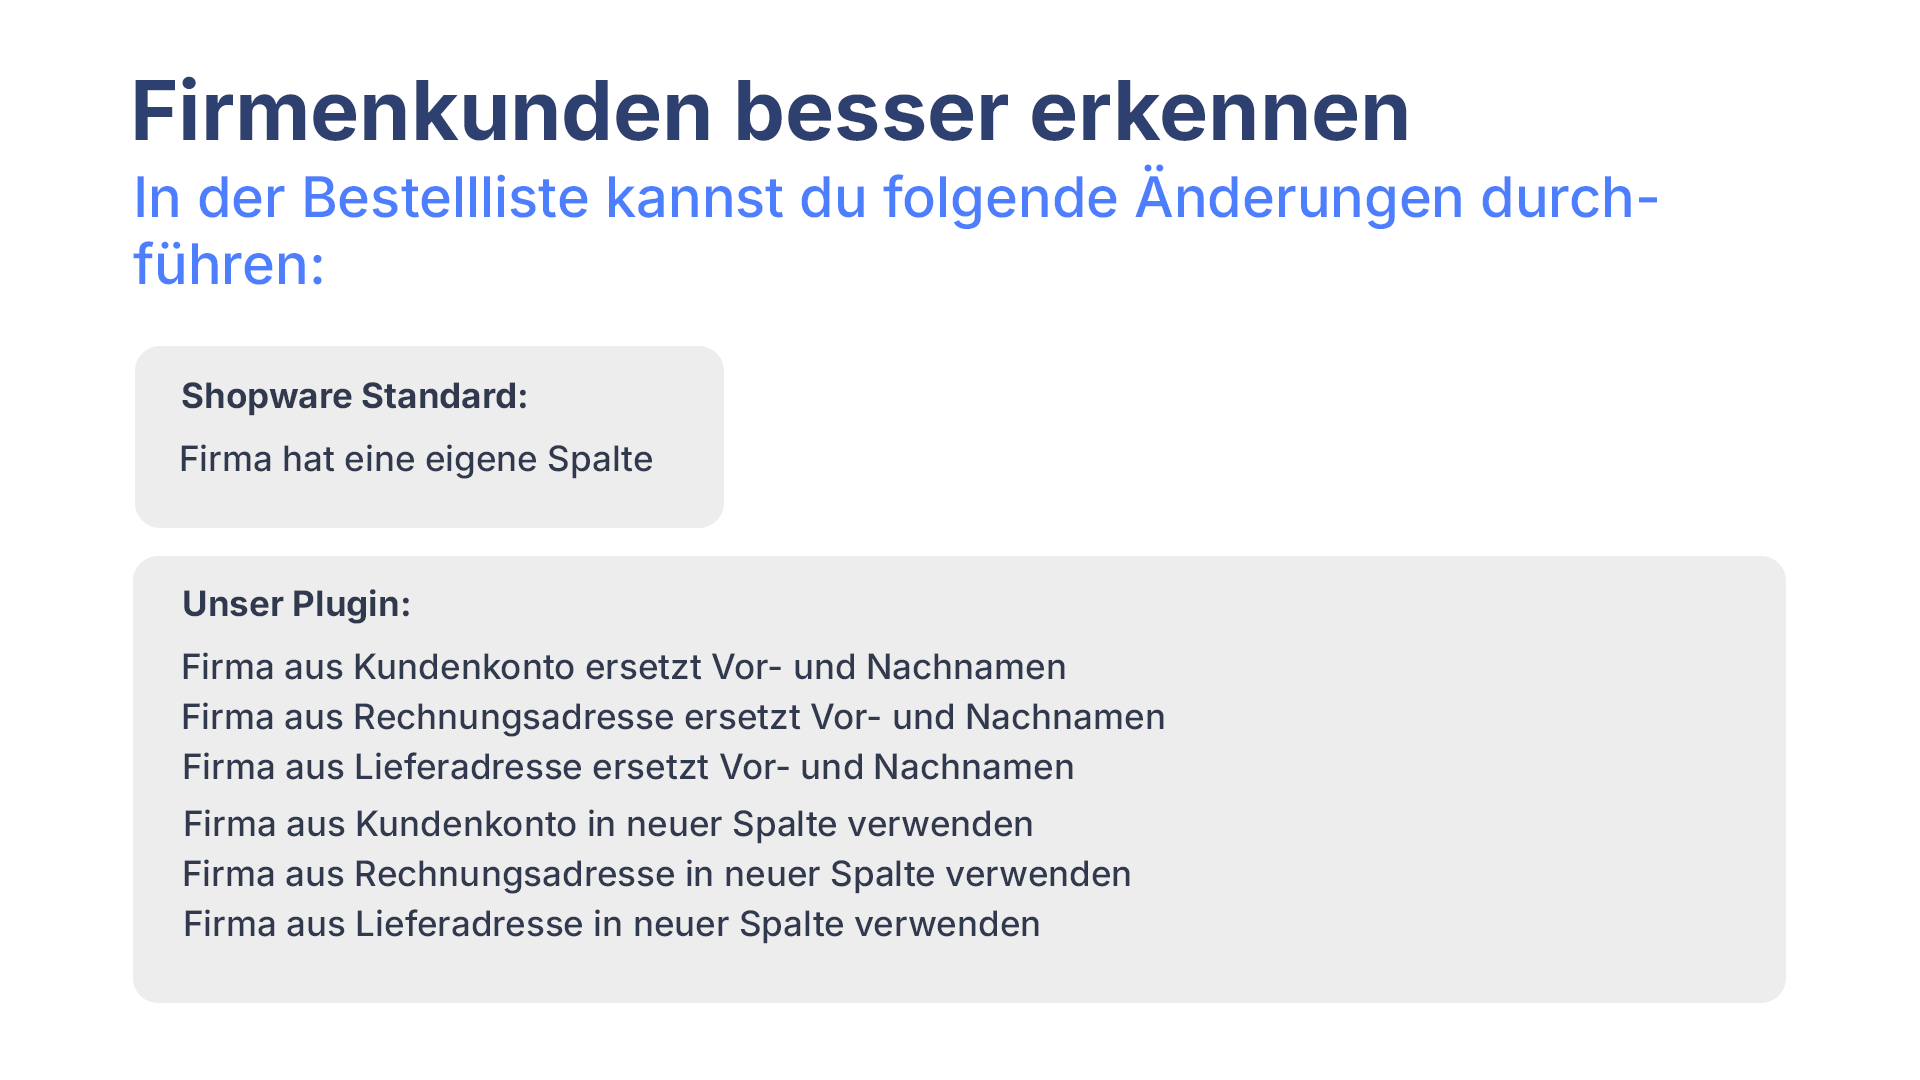
Task: Click the word "Plugin:" in the lower box heading
Action: 351,604
